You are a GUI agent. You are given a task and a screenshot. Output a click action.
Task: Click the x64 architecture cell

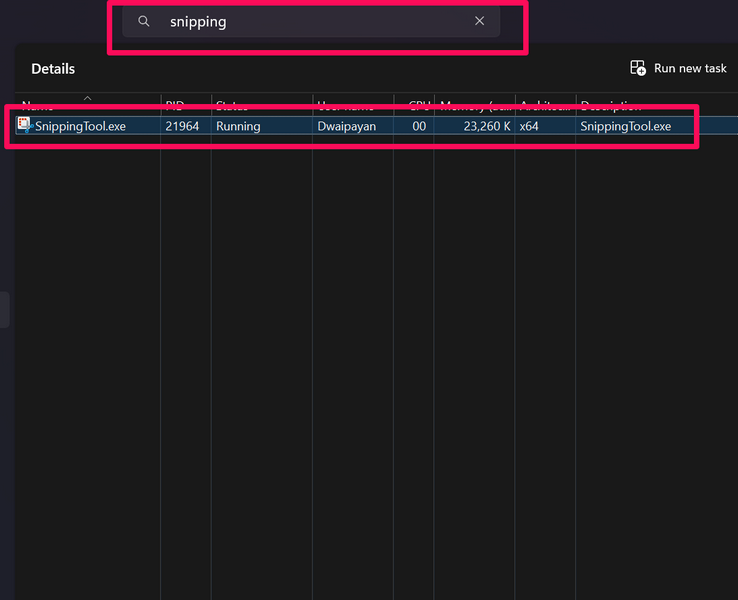coord(529,126)
